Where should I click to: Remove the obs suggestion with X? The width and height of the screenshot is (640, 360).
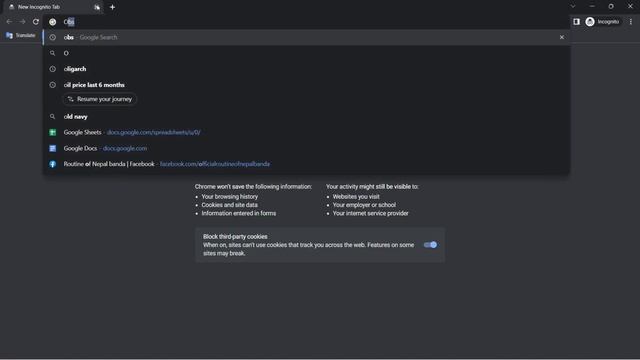562,37
